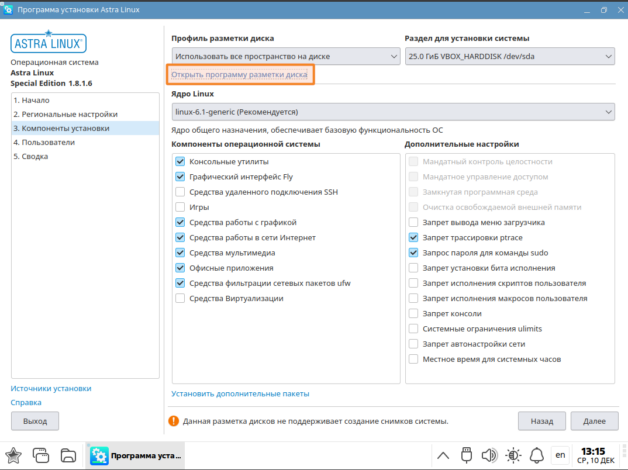The image size is (628, 470).
Task: Click installer icon in the title bar
Action: [8, 9]
